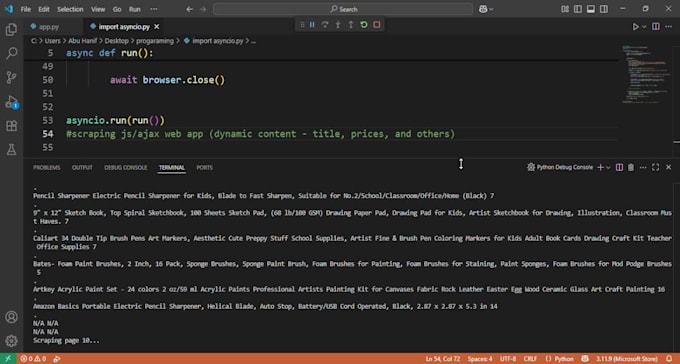Pause the debugger from debug toolbar
The width and height of the screenshot is (680, 364).
click(312, 25)
